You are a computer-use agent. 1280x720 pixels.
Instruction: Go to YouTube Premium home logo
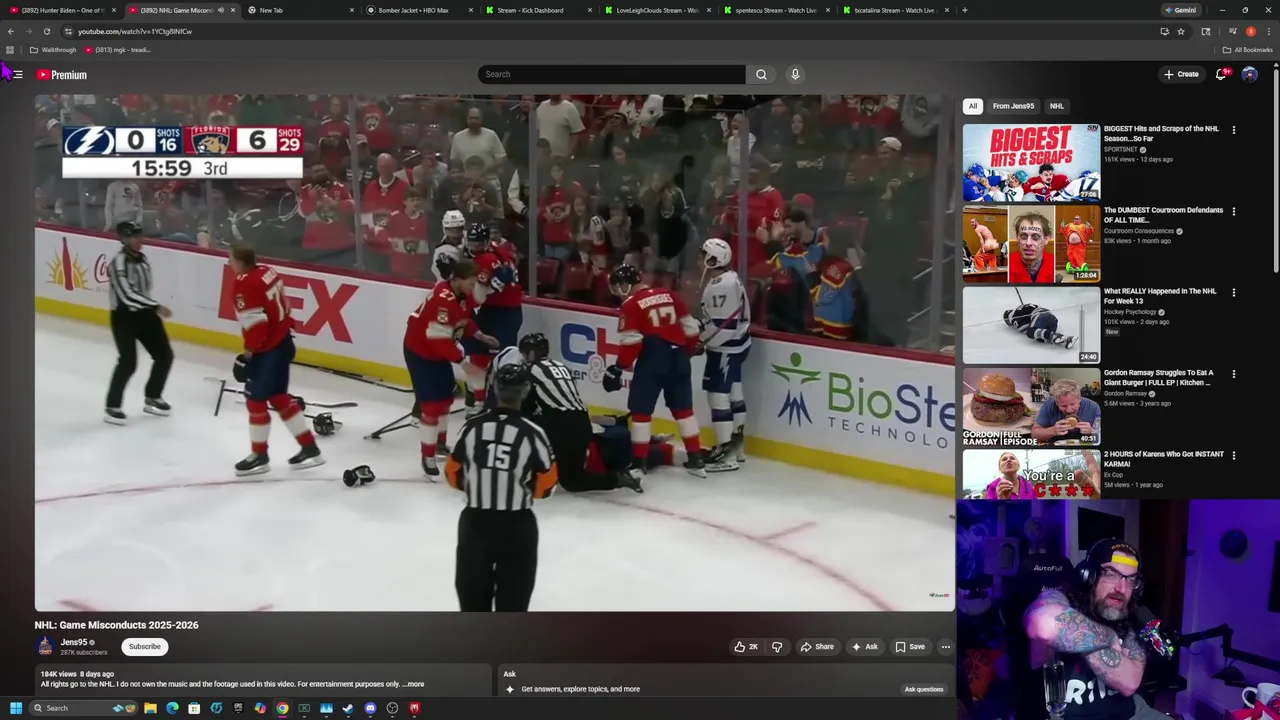point(62,75)
